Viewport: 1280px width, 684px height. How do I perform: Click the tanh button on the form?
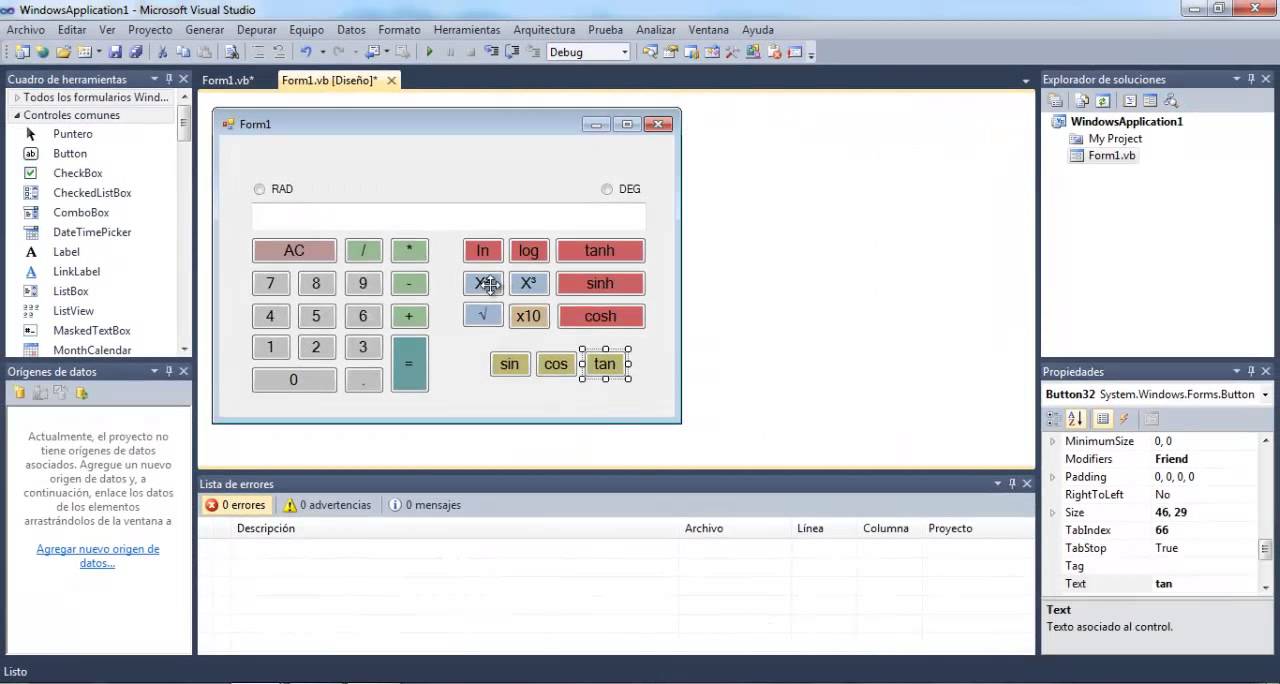click(x=600, y=251)
